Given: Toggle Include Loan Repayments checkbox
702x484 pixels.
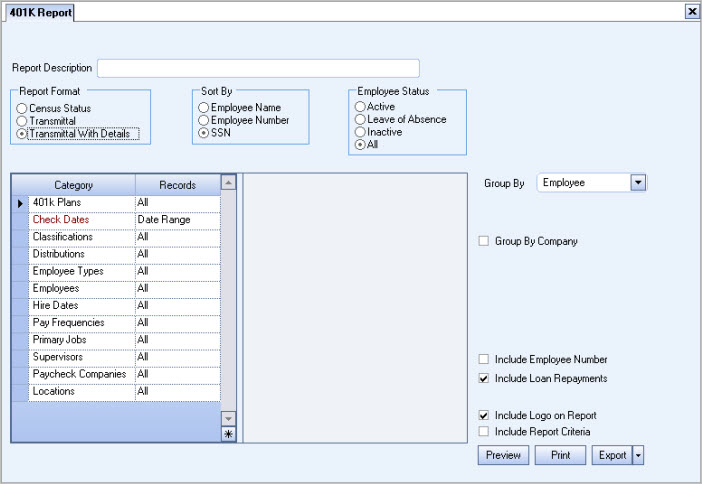Looking at the screenshot, I should click(x=484, y=379).
